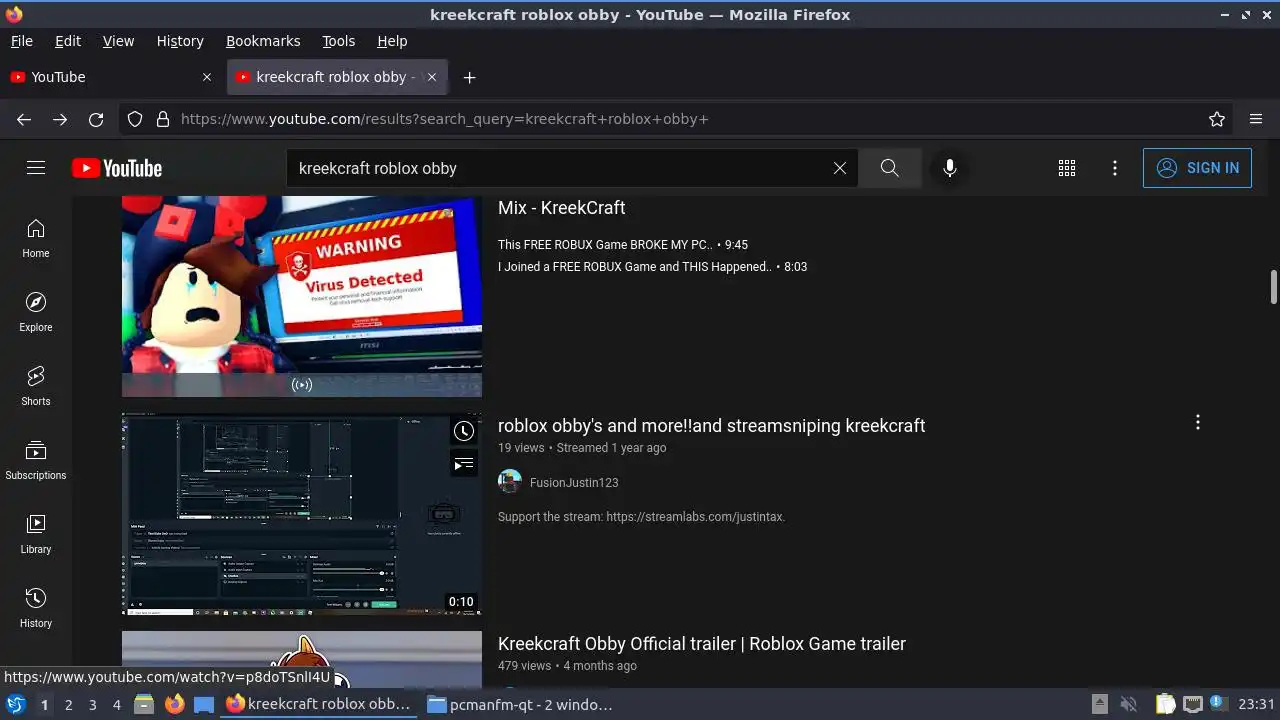This screenshot has width=1280, height=720.
Task: Open Help menu
Action: click(x=392, y=41)
